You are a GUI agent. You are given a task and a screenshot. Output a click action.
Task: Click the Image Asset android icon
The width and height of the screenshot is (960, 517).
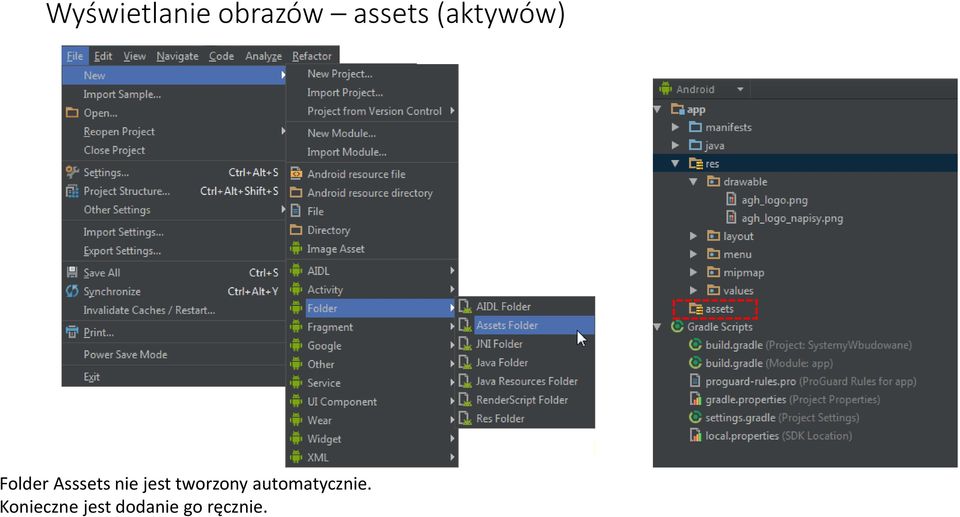[296, 249]
